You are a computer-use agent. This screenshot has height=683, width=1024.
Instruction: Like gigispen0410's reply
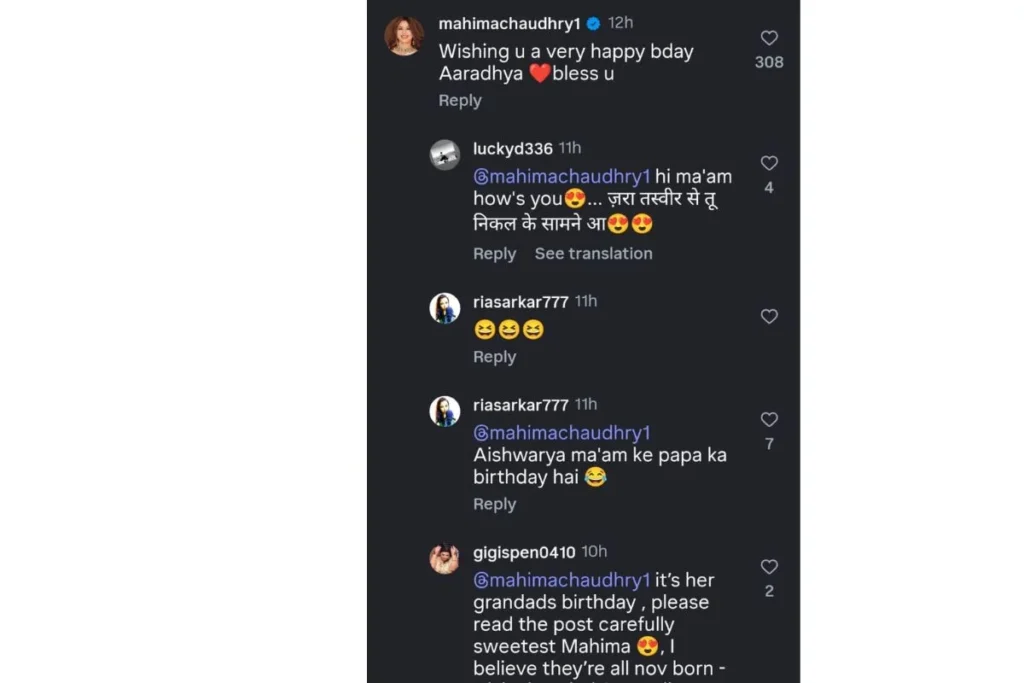[x=769, y=567]
